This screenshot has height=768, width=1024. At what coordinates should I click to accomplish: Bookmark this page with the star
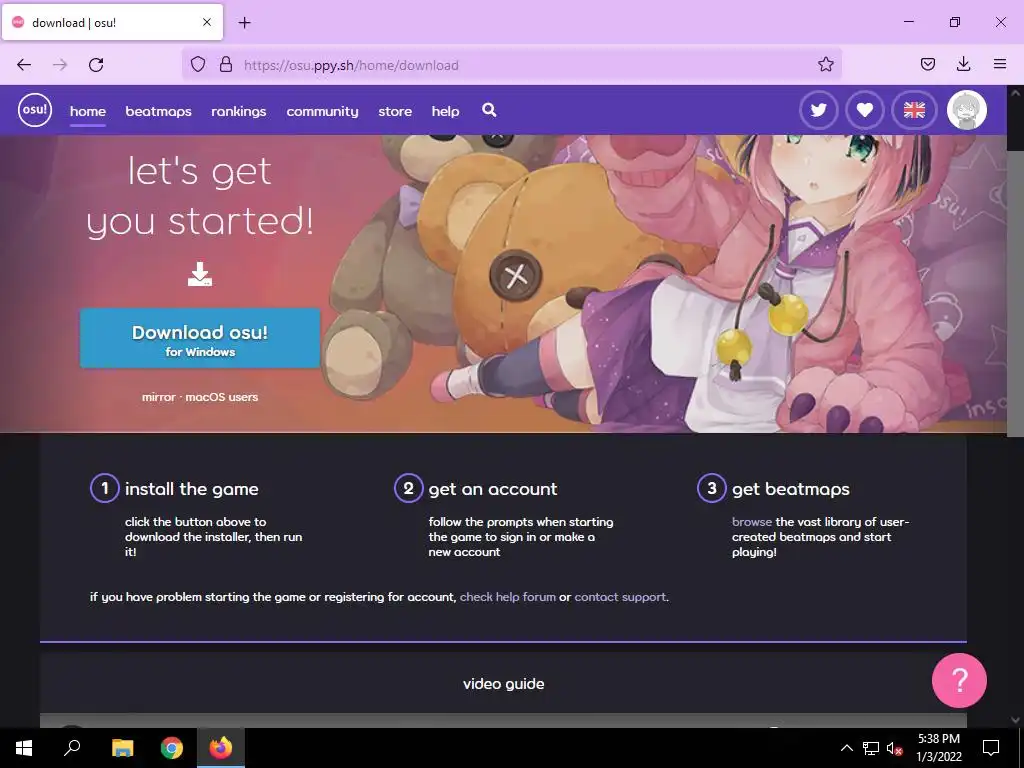825,64
